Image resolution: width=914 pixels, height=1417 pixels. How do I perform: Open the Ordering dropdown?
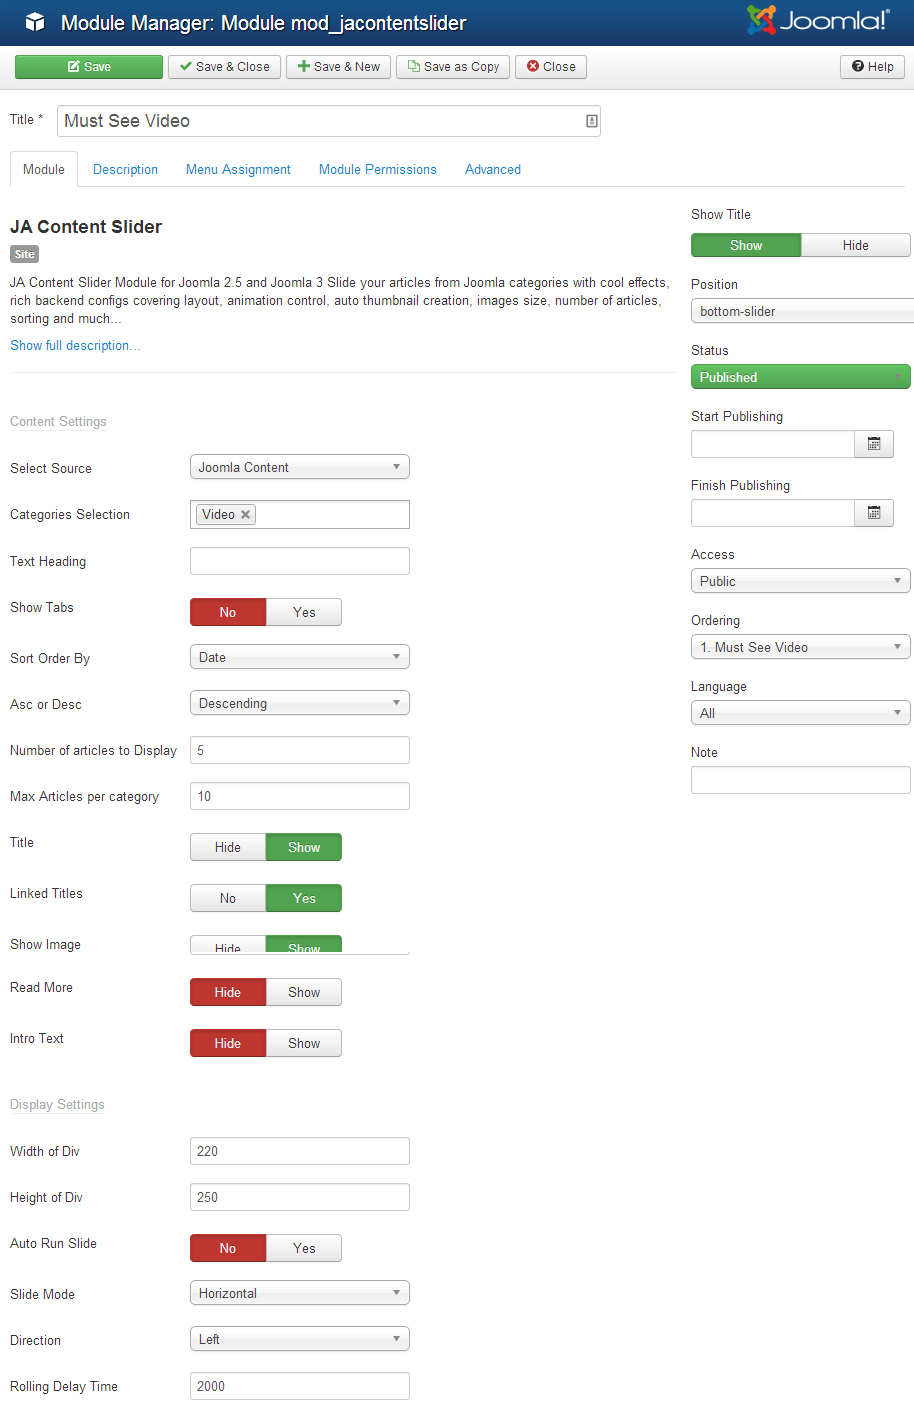(801, 647)
